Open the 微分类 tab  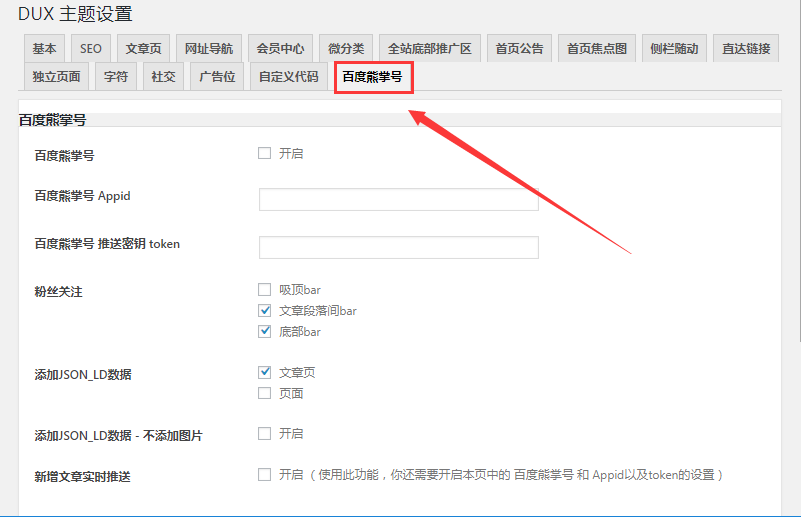pos(346,49)
